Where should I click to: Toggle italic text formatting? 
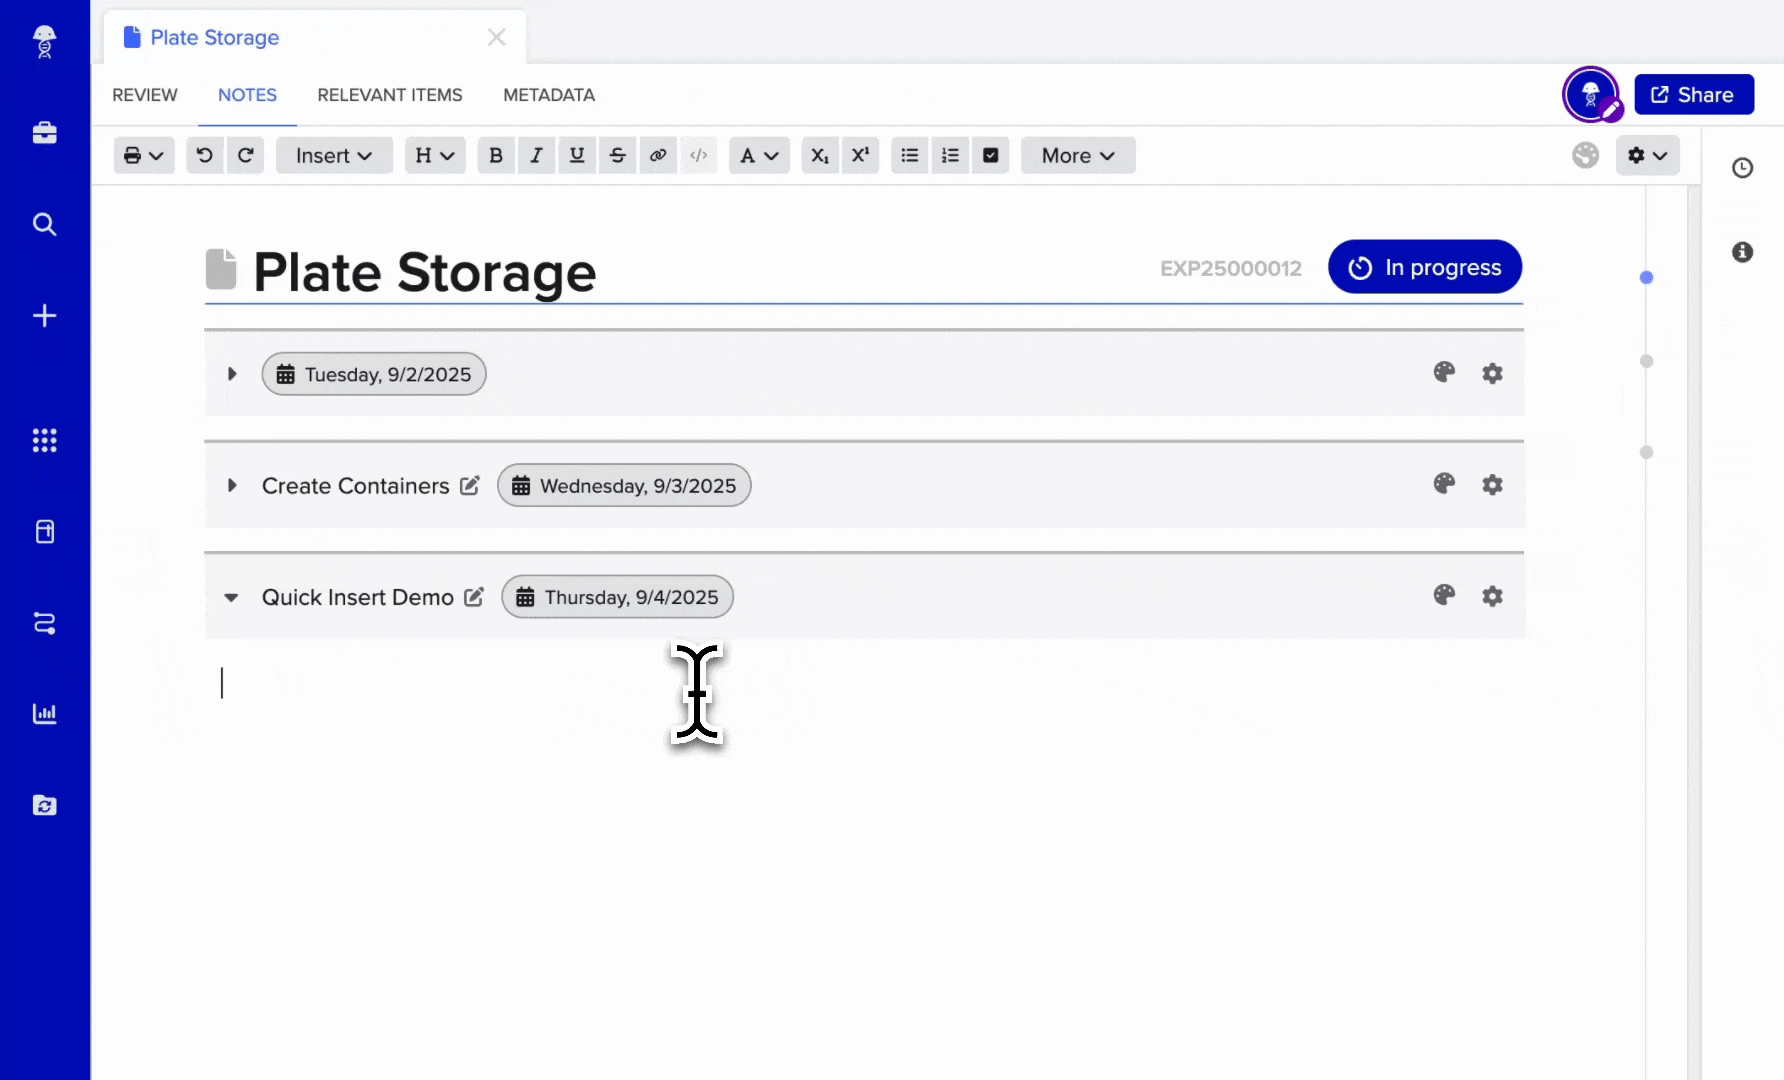click(x=536, y=155)
